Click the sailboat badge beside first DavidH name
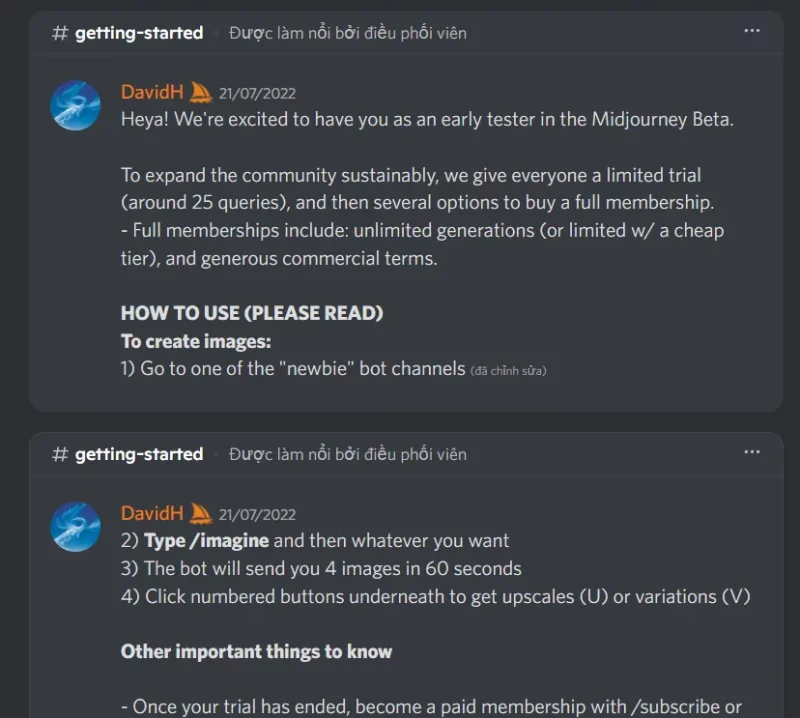800x718 pixels. [x=200, y=92]
